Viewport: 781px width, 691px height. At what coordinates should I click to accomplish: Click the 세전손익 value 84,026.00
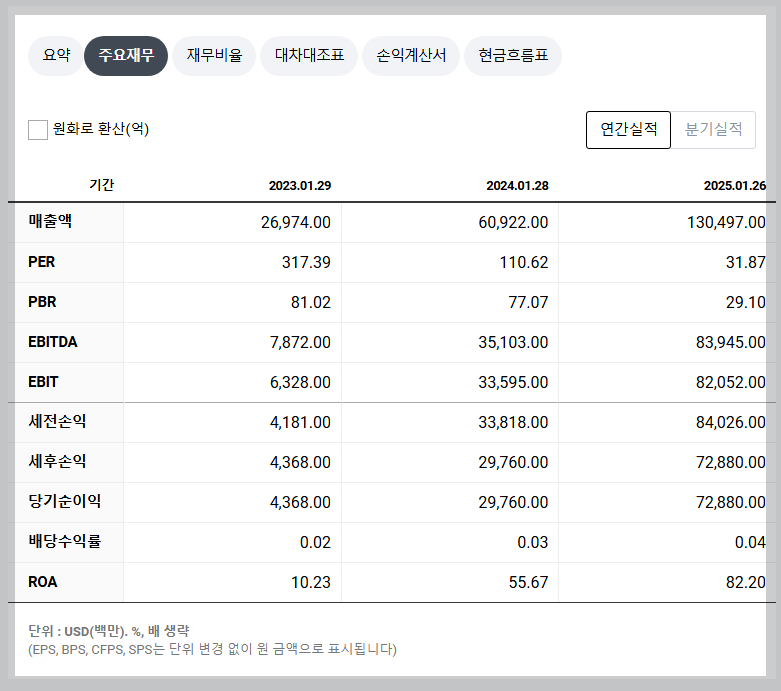pyautogui.click(x=731, y=422)
